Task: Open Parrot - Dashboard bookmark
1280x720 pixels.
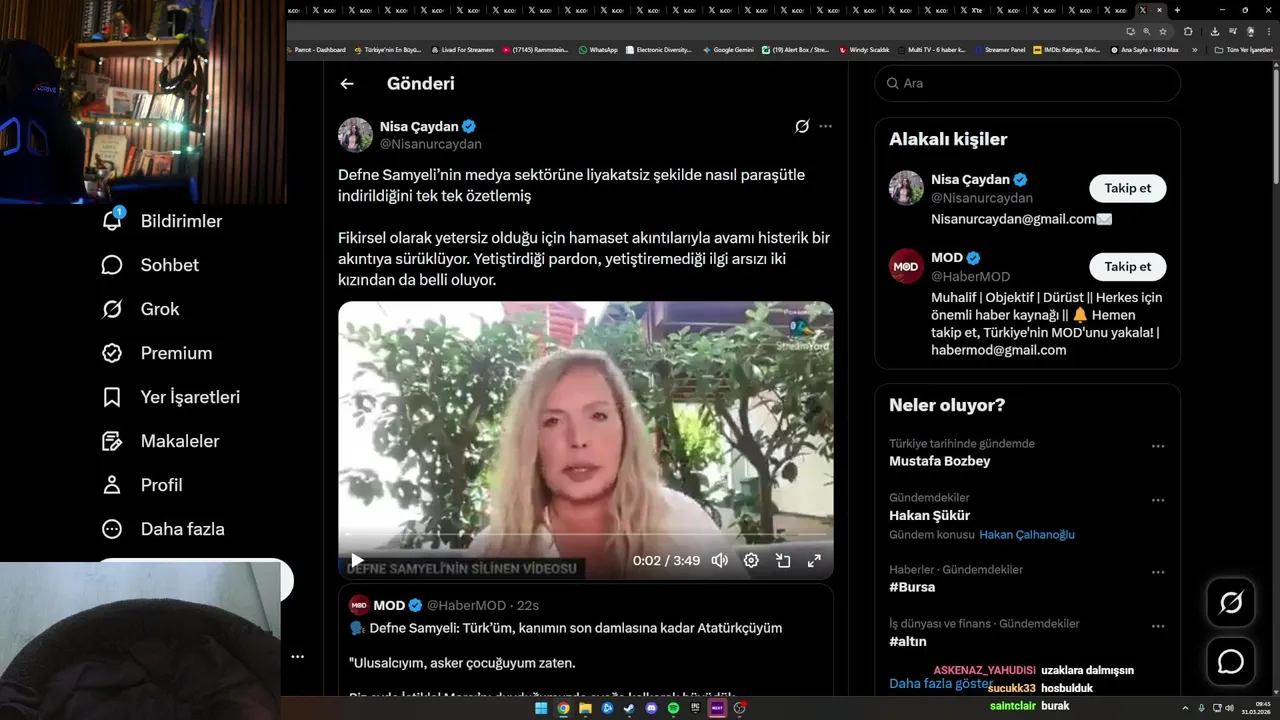Action: tap(316, 49)
